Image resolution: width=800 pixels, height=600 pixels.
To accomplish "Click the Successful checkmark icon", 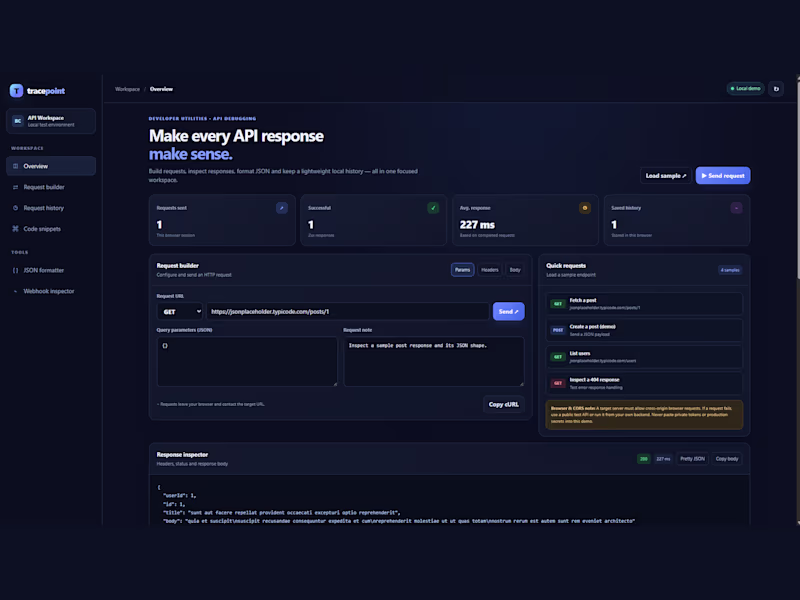I will click(433, 208).
